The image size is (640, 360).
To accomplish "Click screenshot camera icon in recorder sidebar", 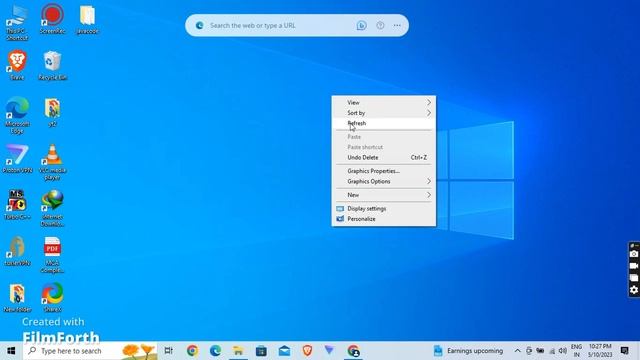I will coord(633,254).
